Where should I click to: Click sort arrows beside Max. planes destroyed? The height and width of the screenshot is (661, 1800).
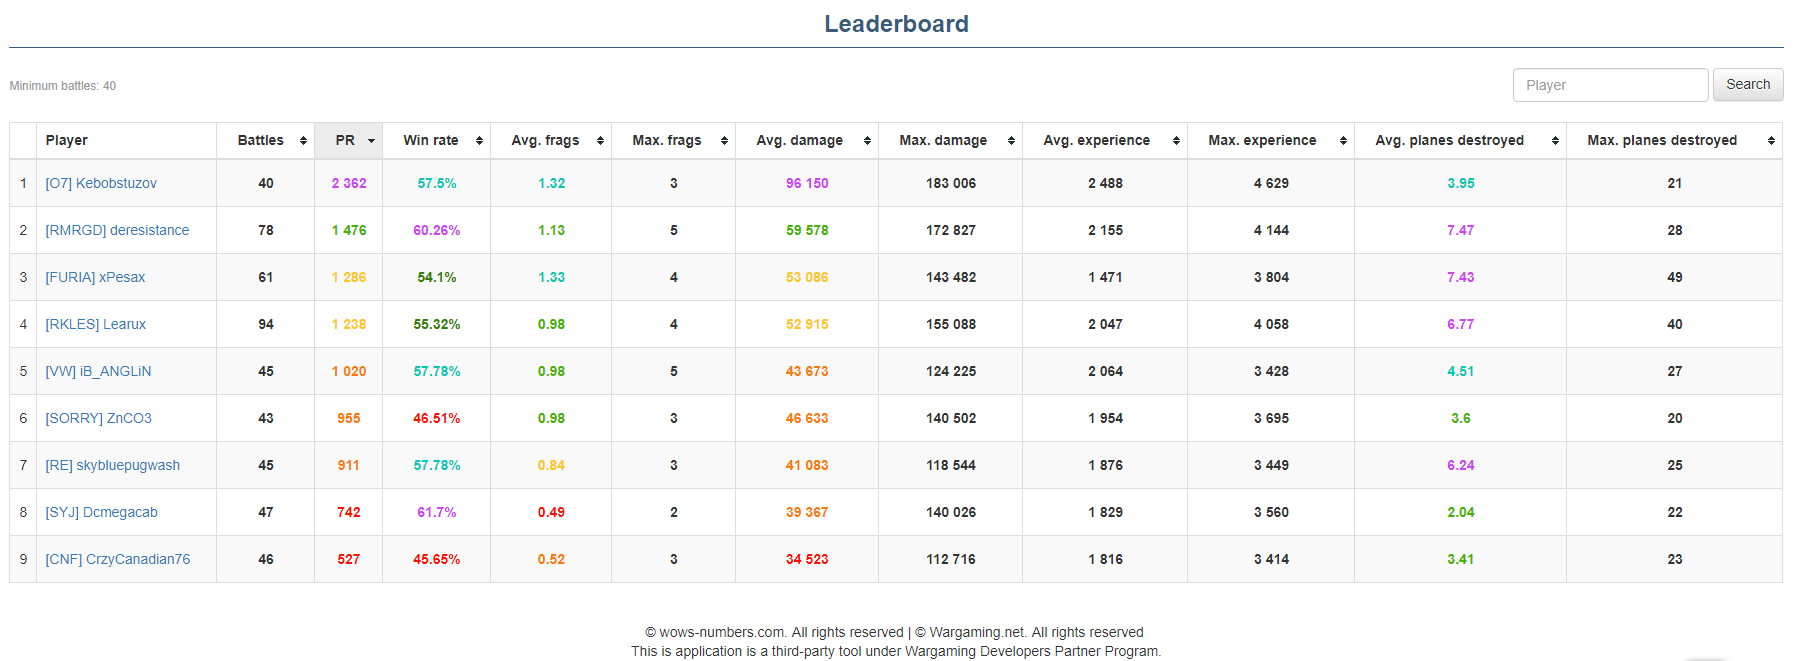coord(1771,141)
